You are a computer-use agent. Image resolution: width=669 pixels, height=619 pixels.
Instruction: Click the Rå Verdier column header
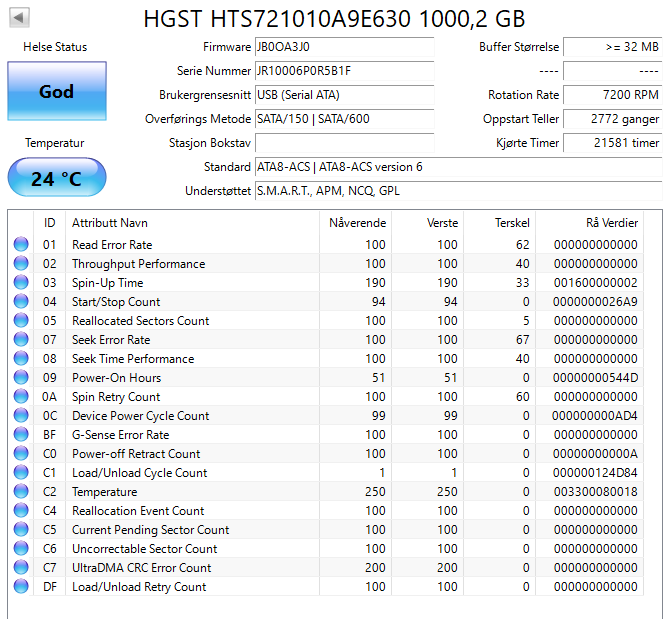pyautogui.click(x=611, y=222)
